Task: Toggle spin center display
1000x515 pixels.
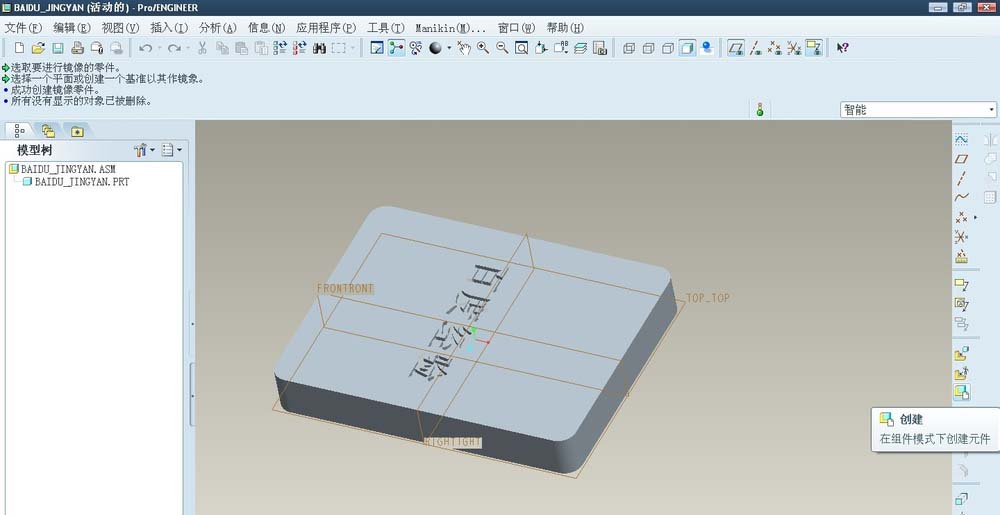Action: click(397, 48)
